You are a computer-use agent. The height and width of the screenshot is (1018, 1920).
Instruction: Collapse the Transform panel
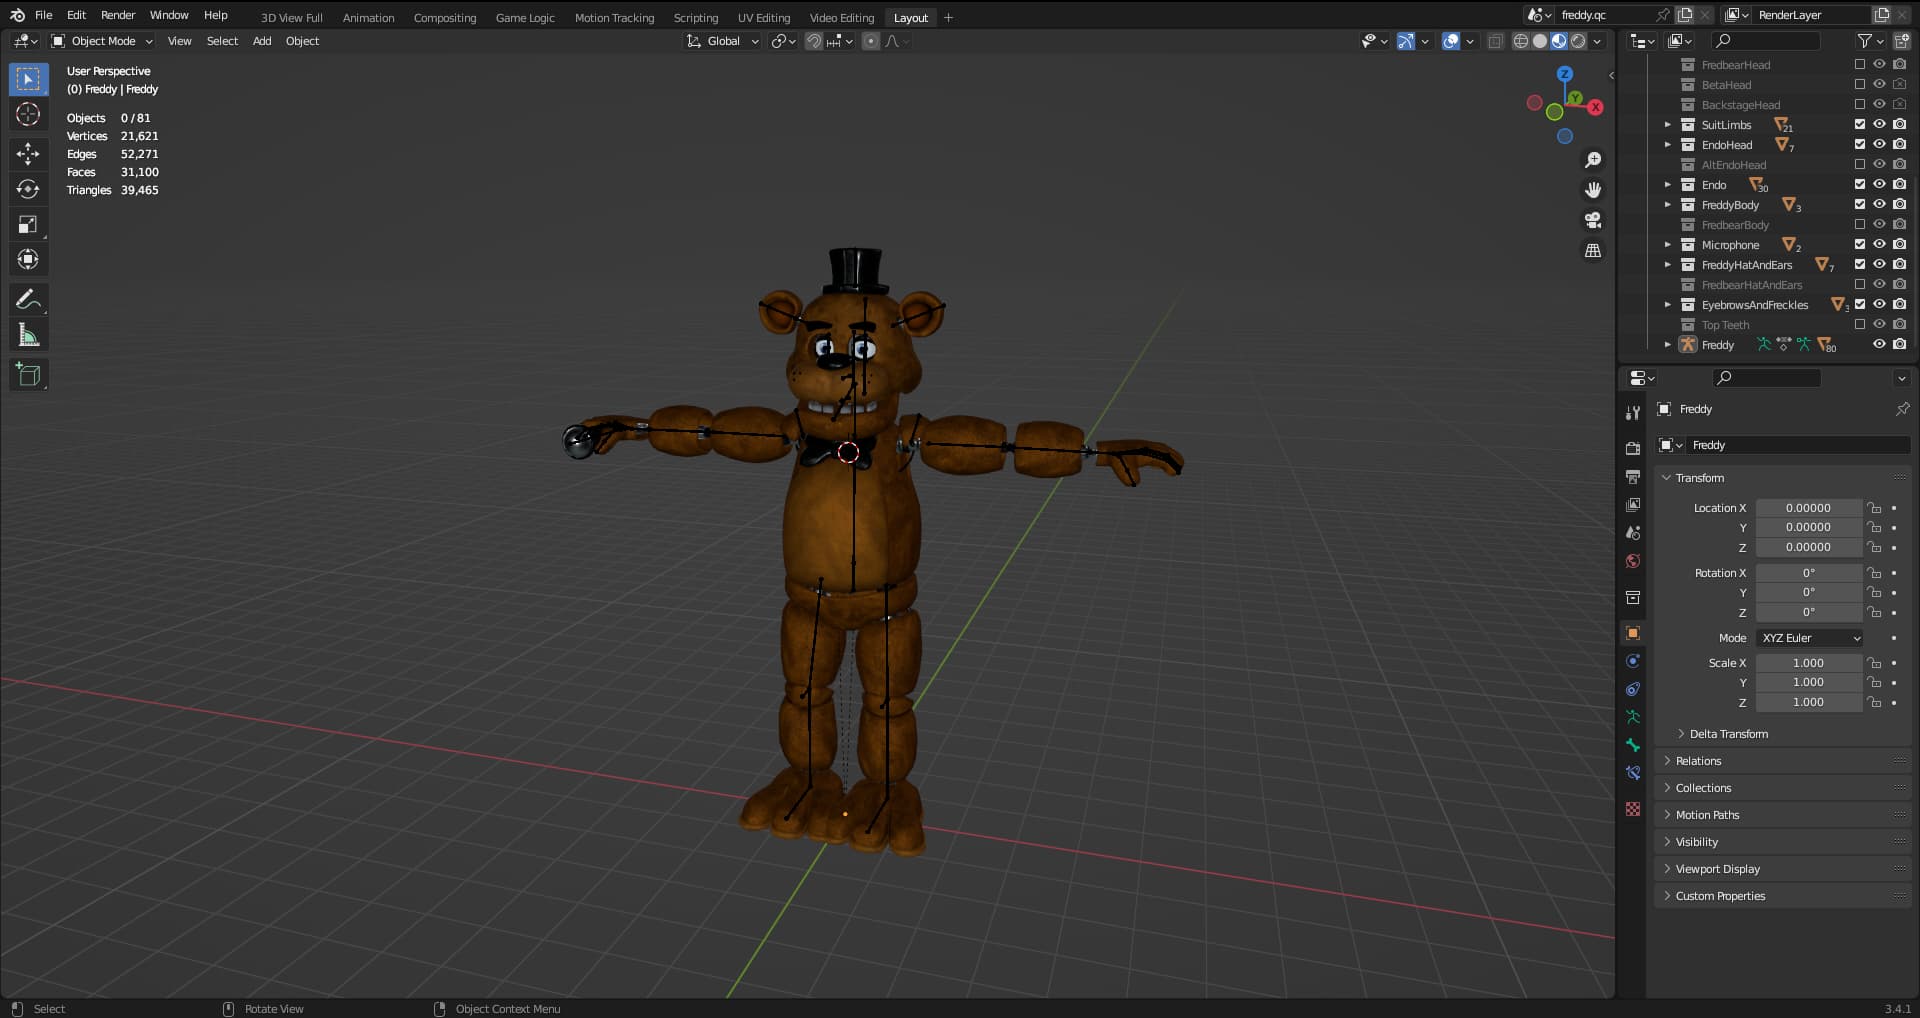pos(1783,478)
